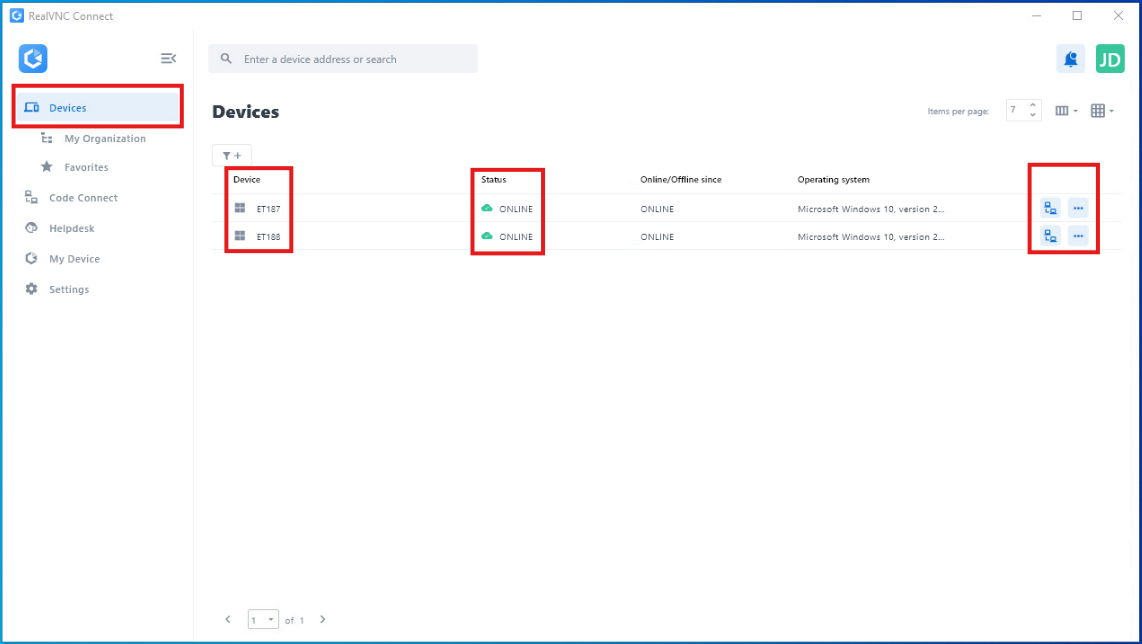Increase the items per page value
Image resolution: width=1142 pixels, height=644 pixels.
pos(1034,106)
